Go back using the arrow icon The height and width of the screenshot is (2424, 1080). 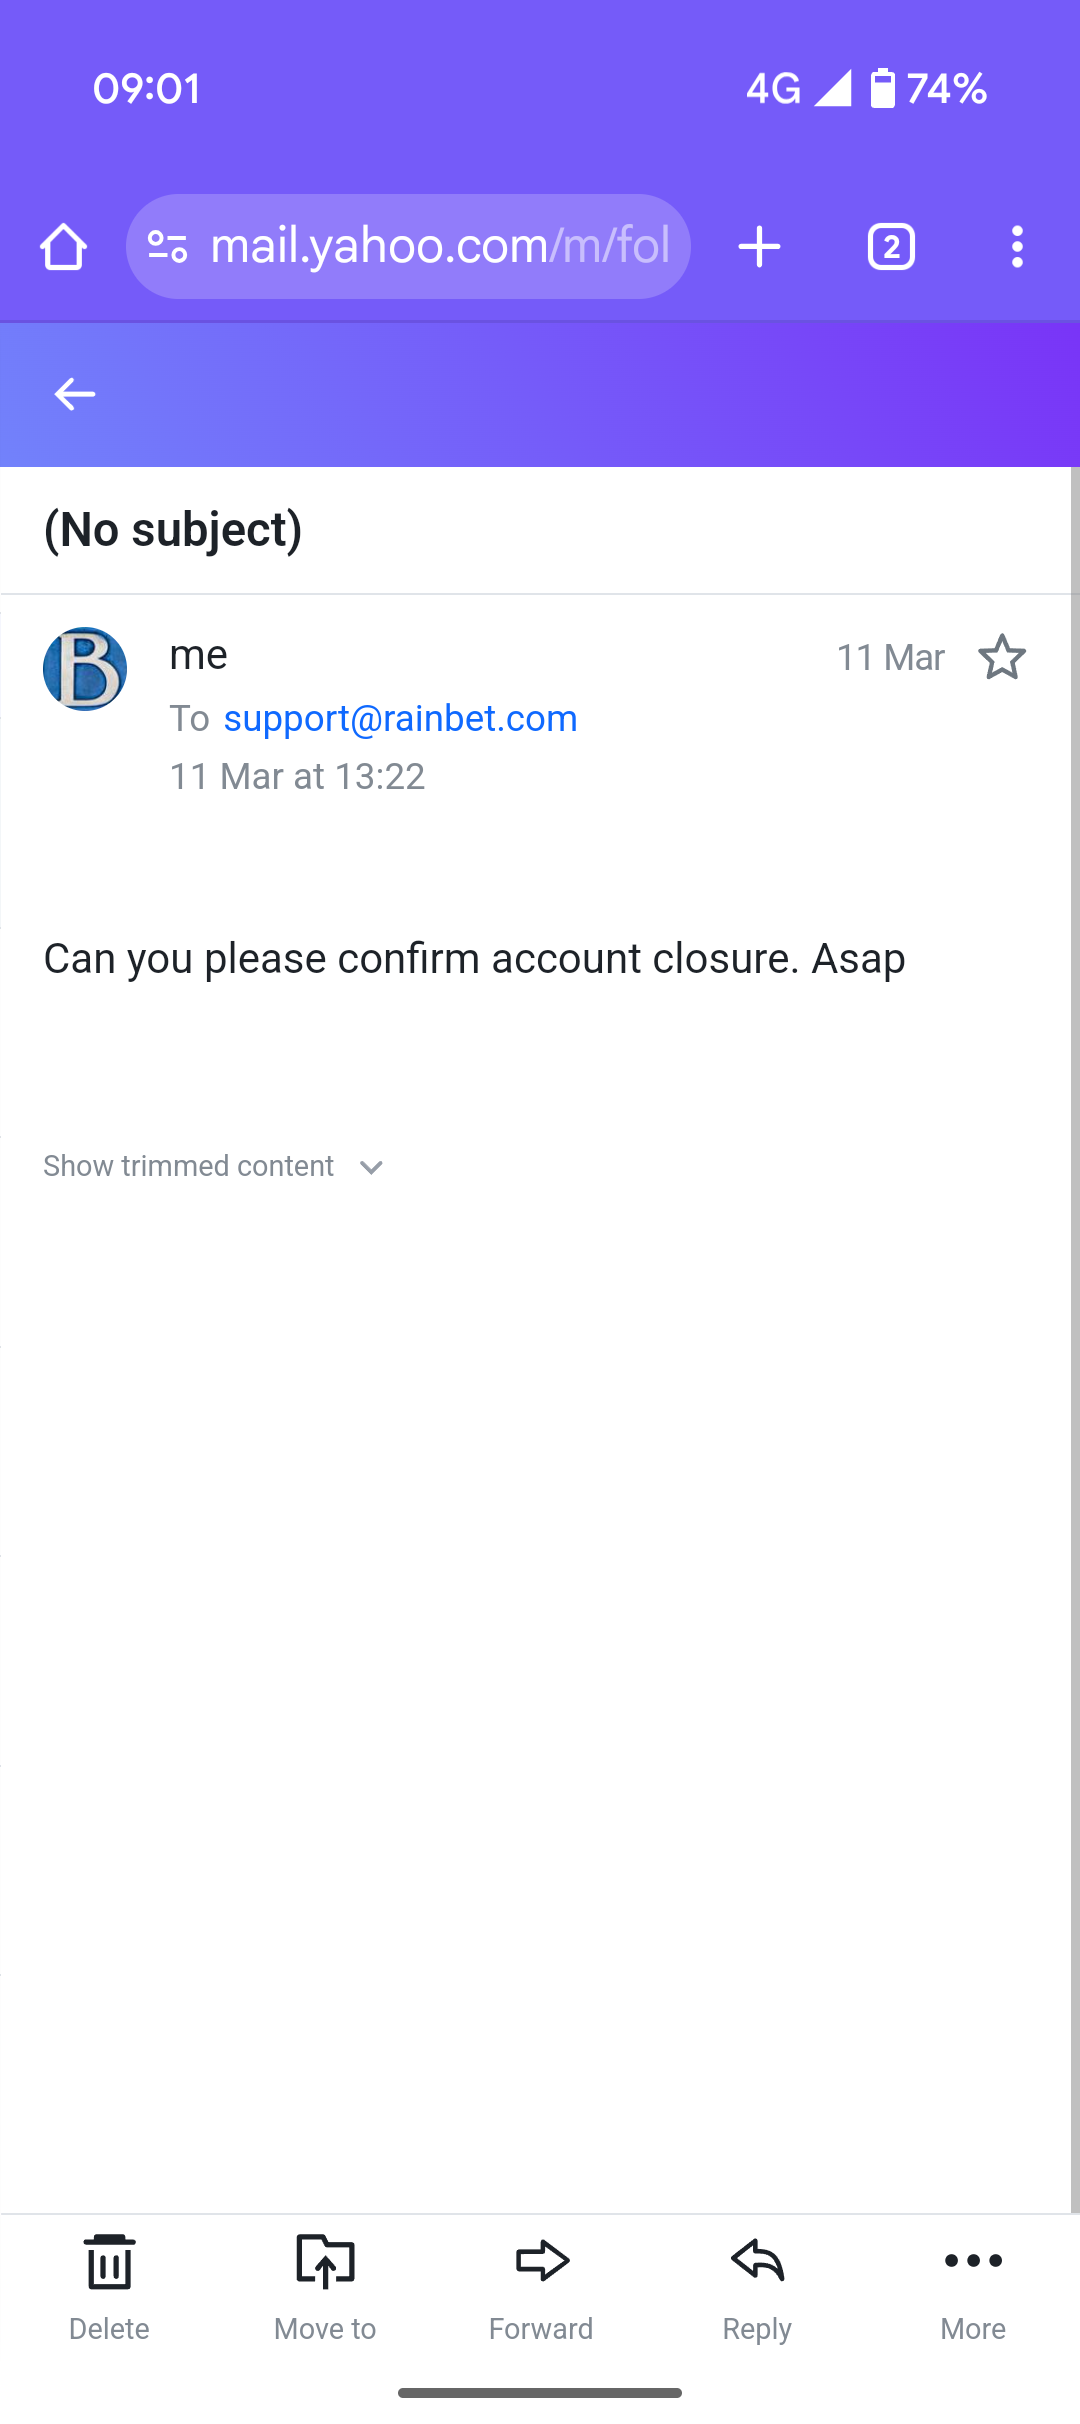[x=75, y=394]
